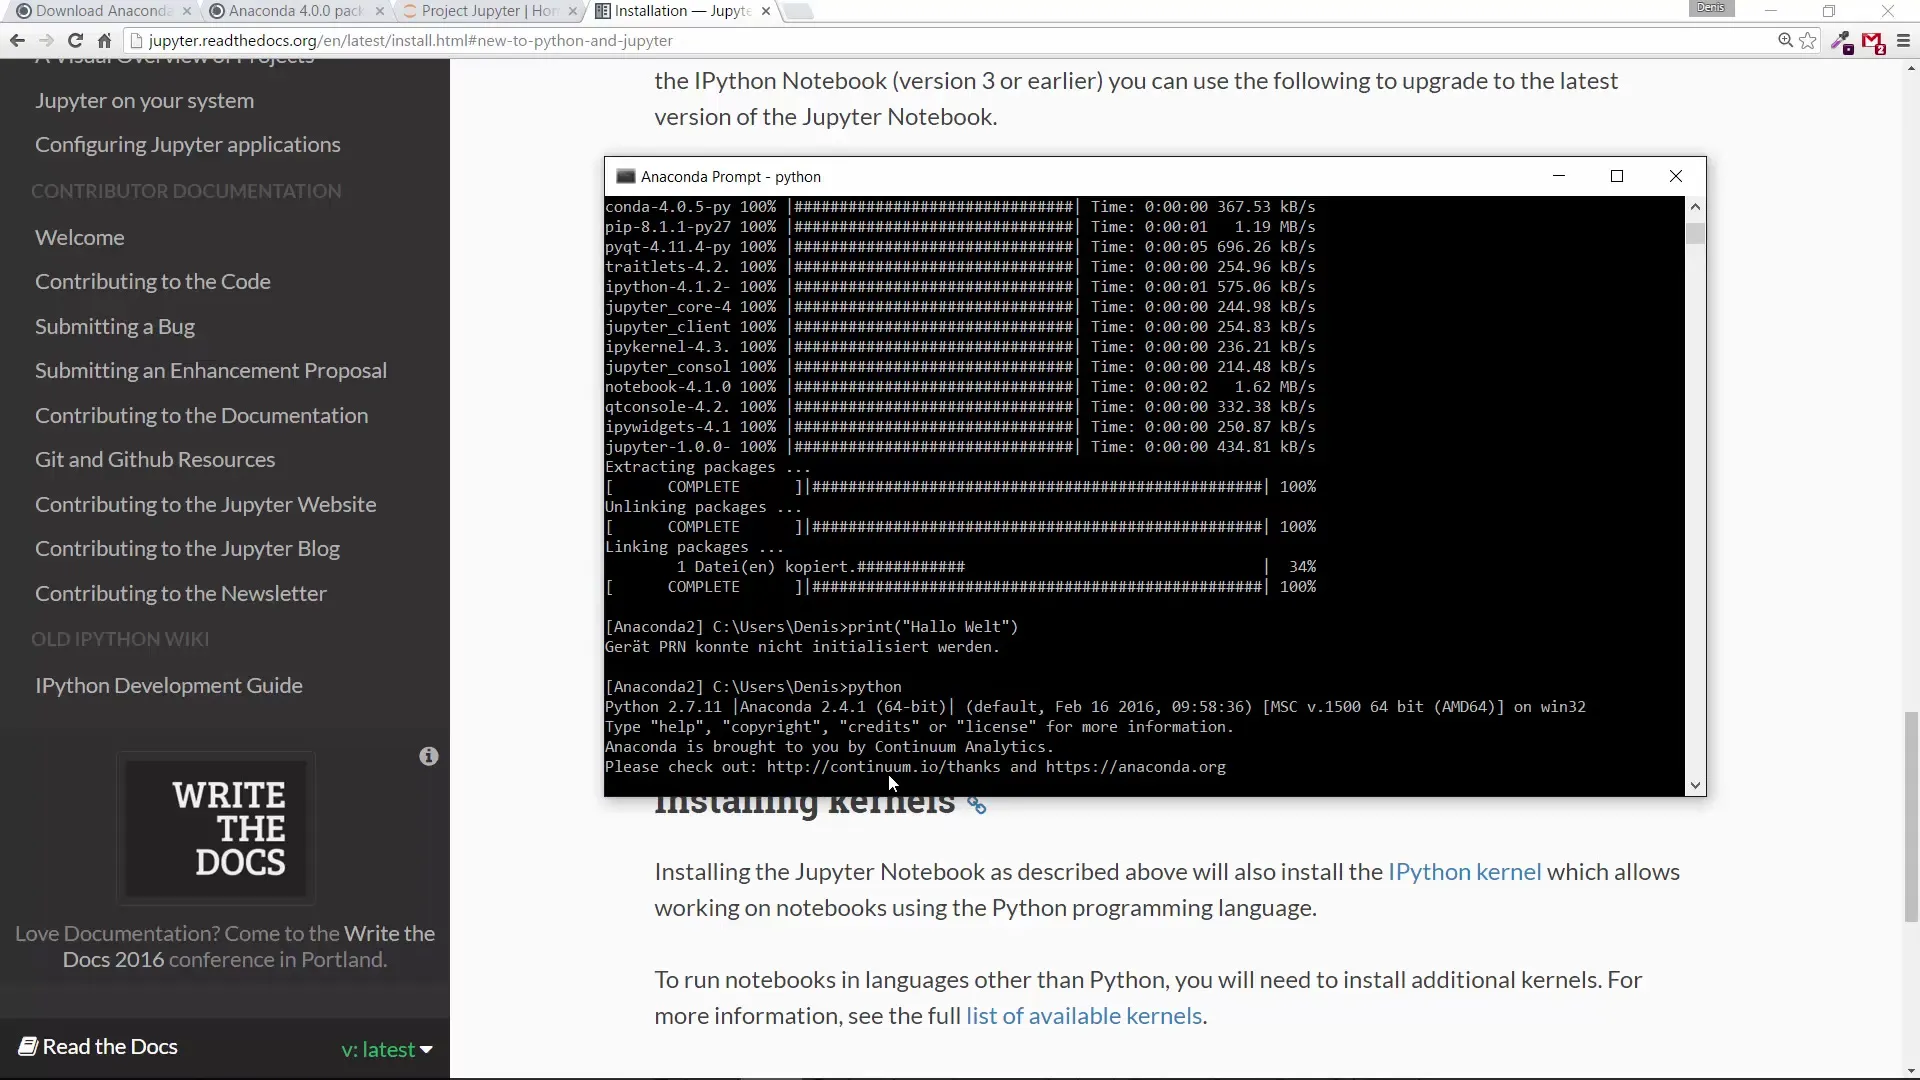1920x1080 pixels.
Task: Click the 'Linking packages ...' terminal line
Action: 694,547
